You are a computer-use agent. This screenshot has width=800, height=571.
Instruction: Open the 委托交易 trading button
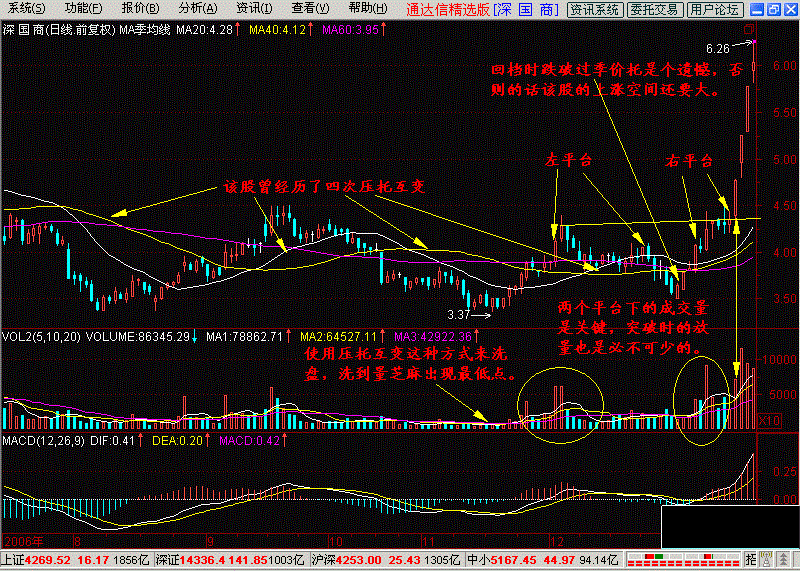coord(654,9)
